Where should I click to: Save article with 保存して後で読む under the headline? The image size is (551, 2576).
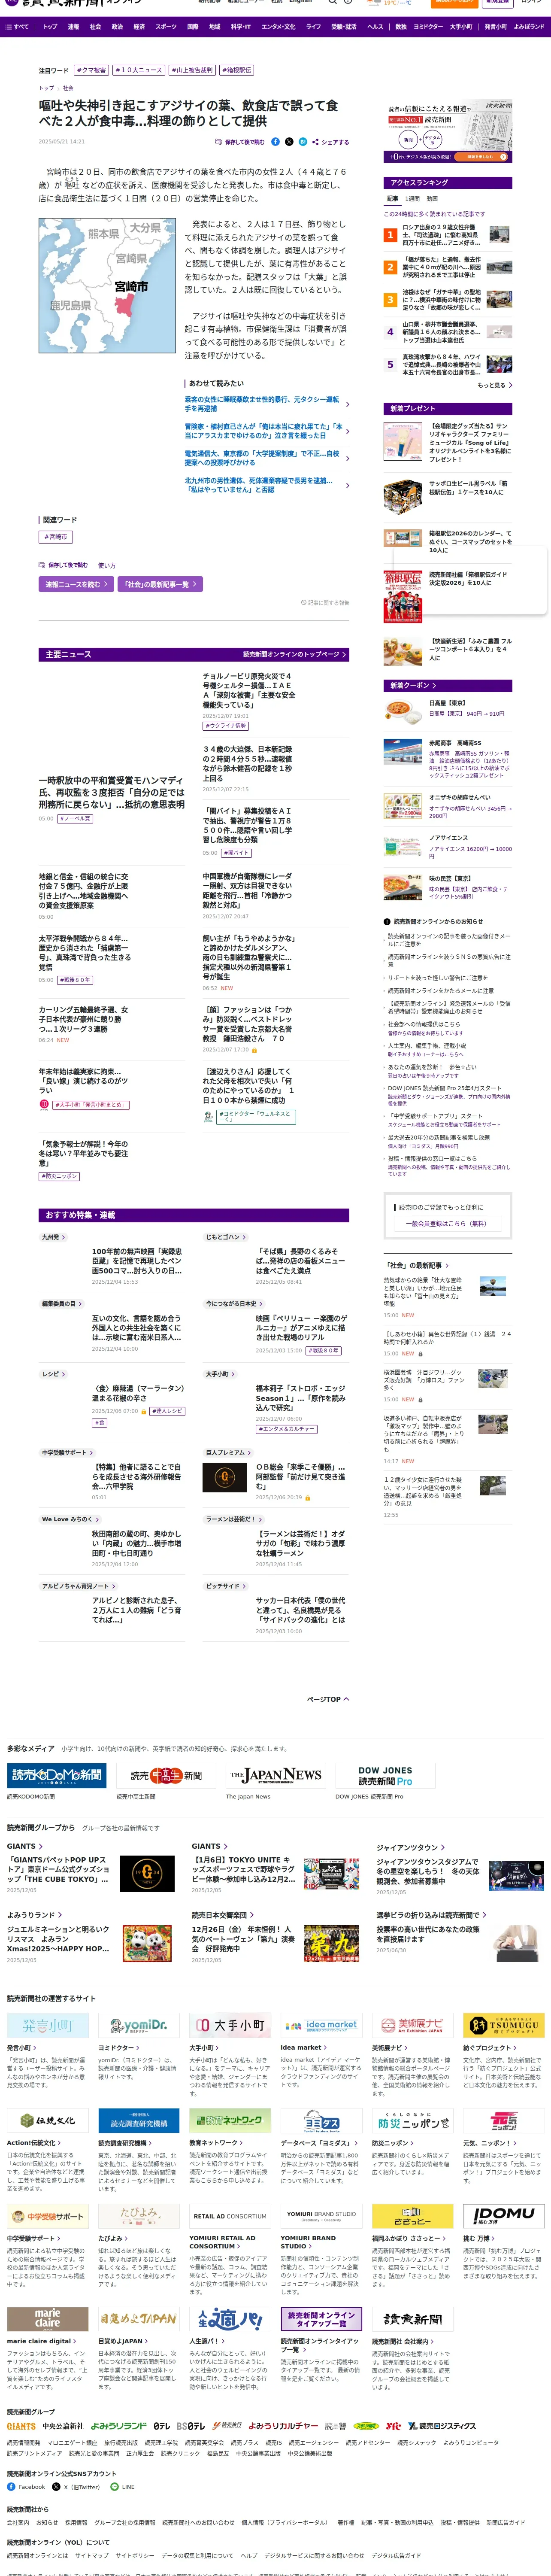pyautogui.click(x=240, y=142)
